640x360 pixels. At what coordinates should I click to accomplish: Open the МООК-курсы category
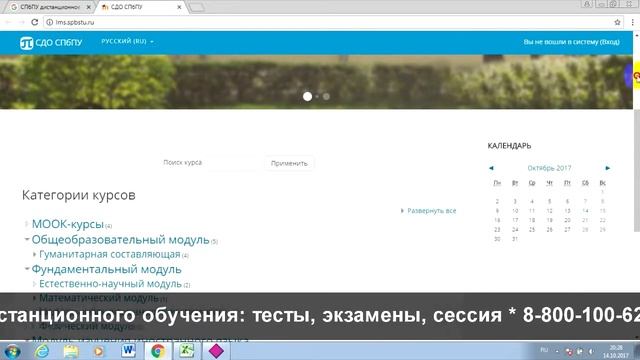tap(68, 224)
